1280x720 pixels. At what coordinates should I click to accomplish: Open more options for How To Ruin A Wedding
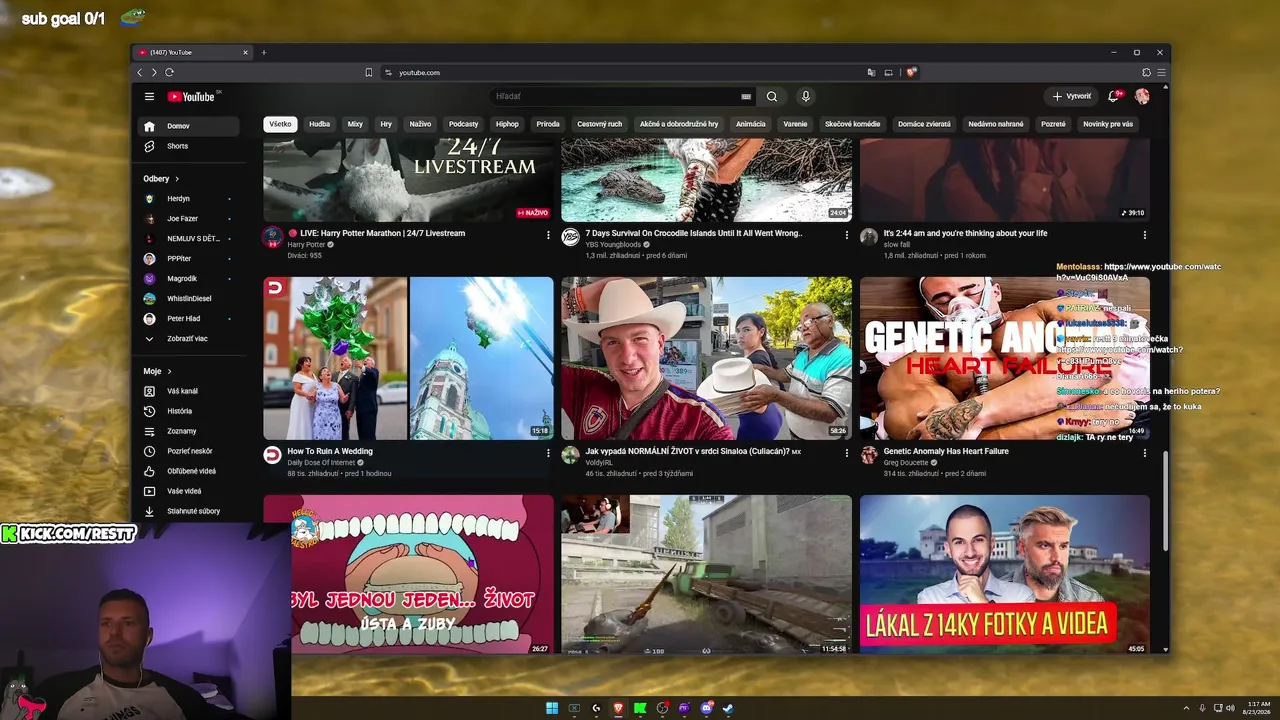pyautogui.click(x=548, y=453)
